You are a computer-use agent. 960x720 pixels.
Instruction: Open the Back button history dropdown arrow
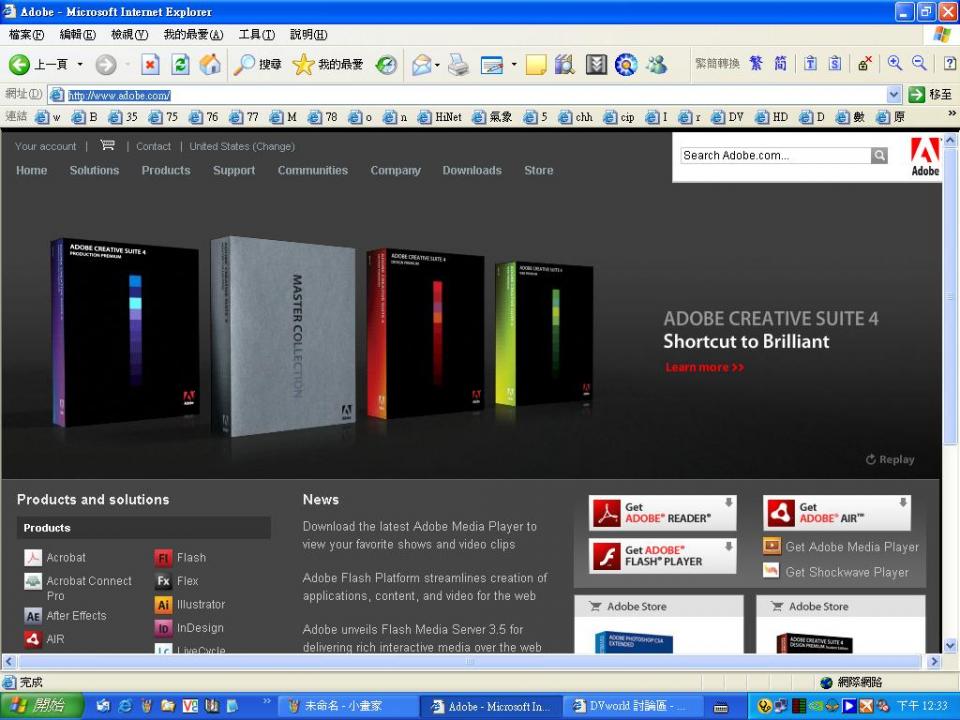click(78, 65)
